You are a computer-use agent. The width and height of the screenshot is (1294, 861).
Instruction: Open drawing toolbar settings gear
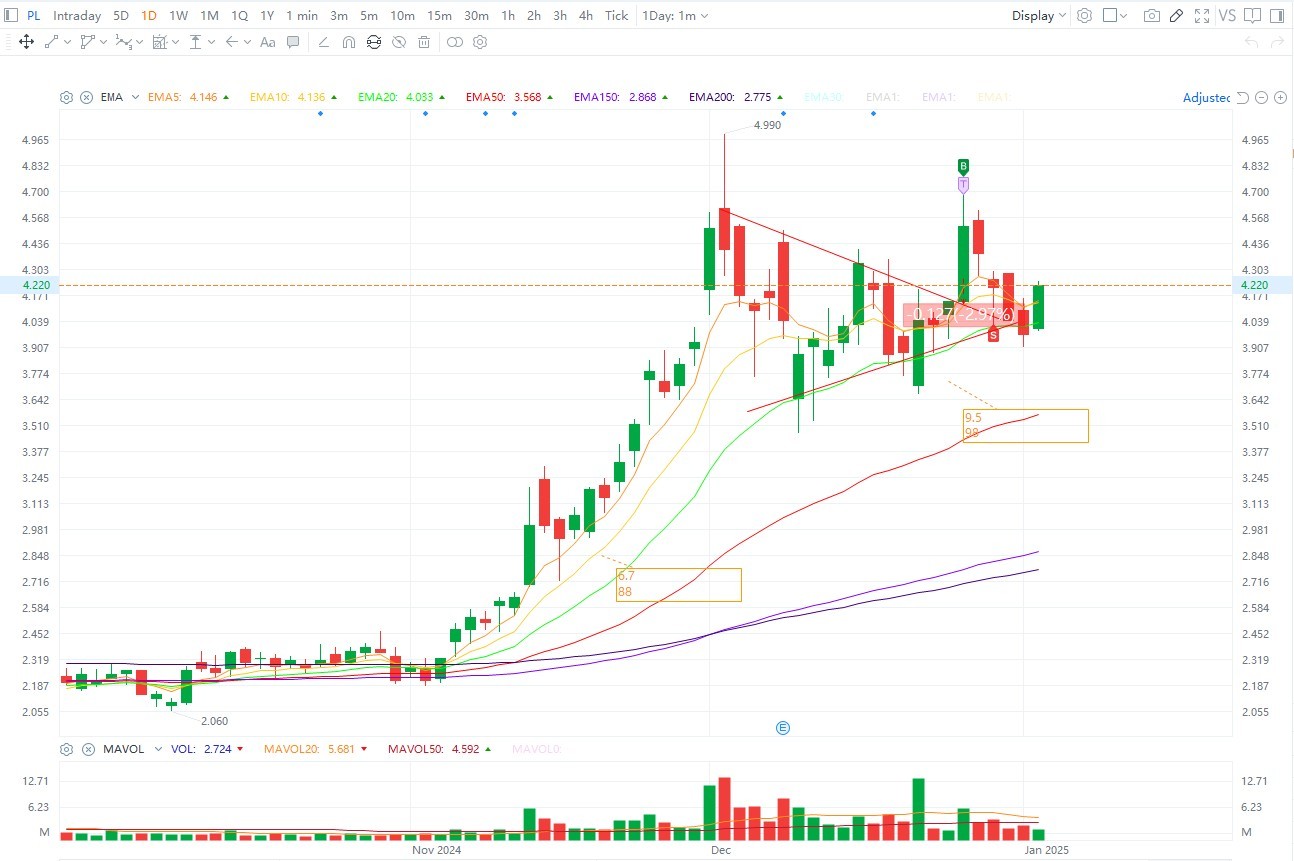click(x=480, y=42)
